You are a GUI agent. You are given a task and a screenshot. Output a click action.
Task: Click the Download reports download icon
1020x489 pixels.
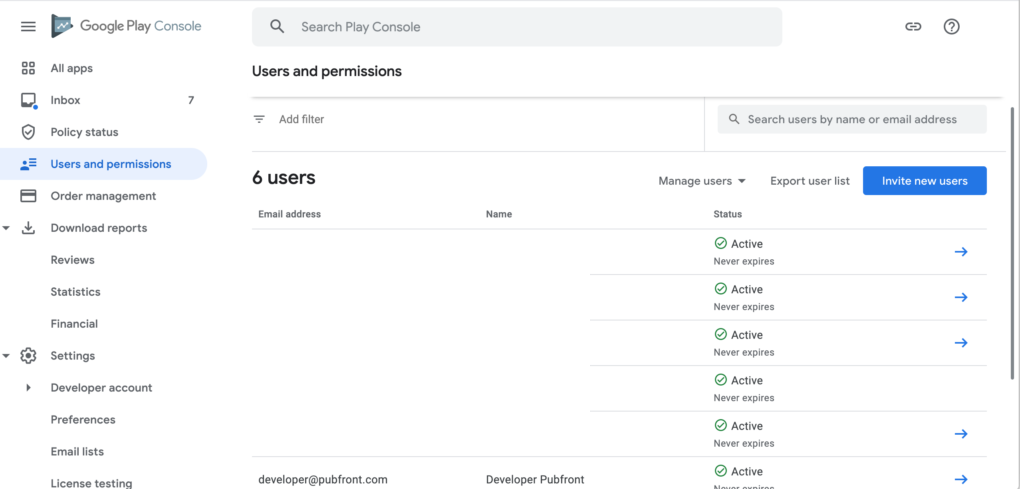[28, 228]
